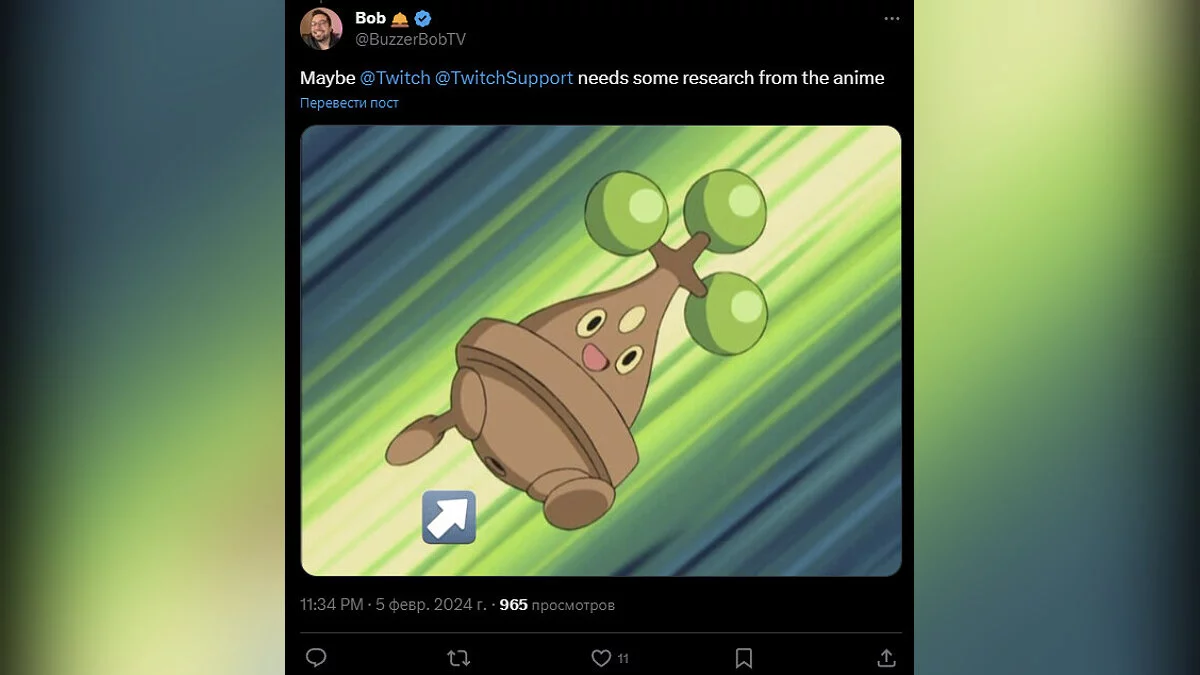Reply using the speech bubble icon

[316, 658]
